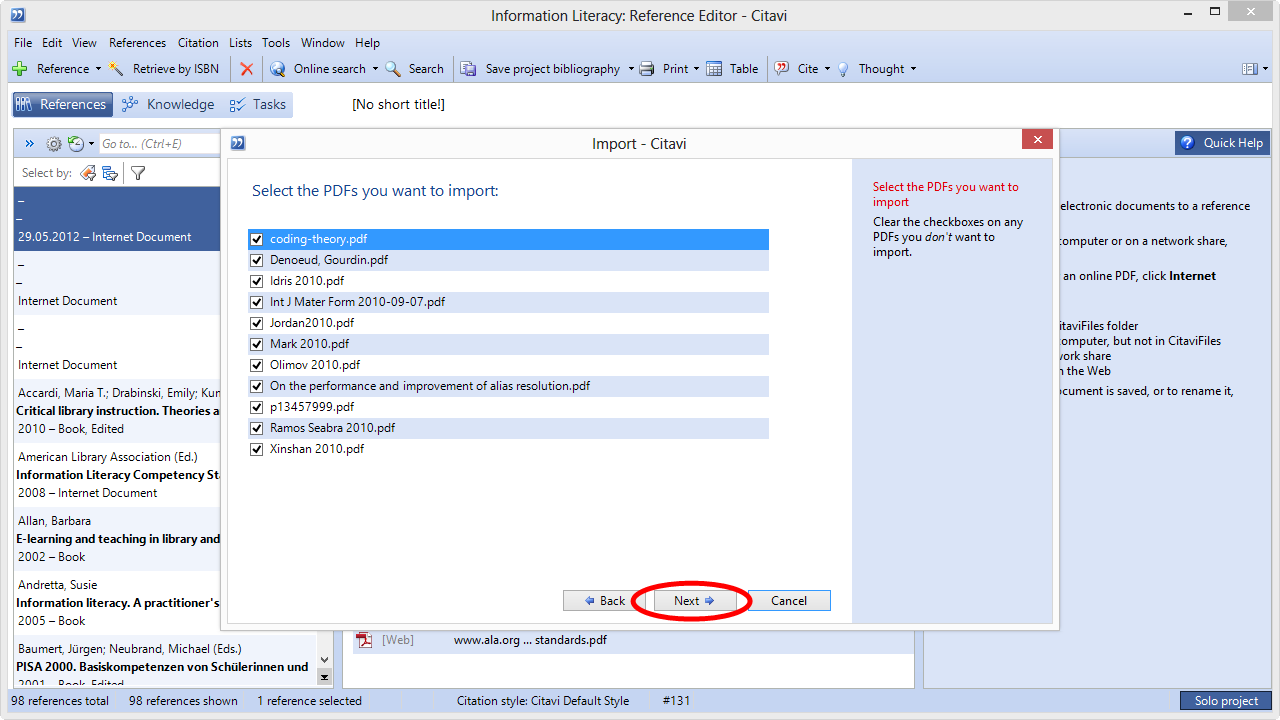Click www.ala.org standards.pdf file entry
Screen dimensions: 1280x720
pyautogui.click(x=530, y=640)
